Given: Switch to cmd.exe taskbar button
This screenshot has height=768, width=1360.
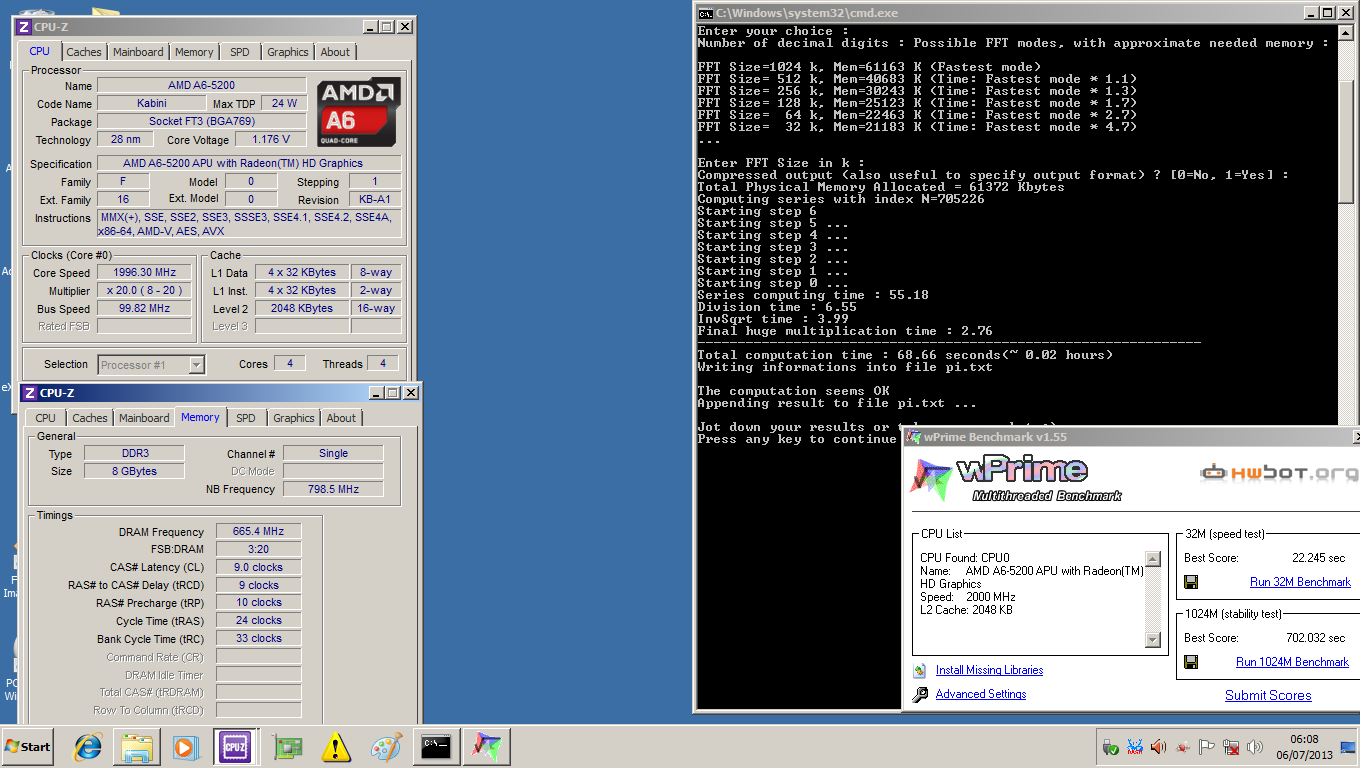Looking at the screenshot, I should point(435,746).
